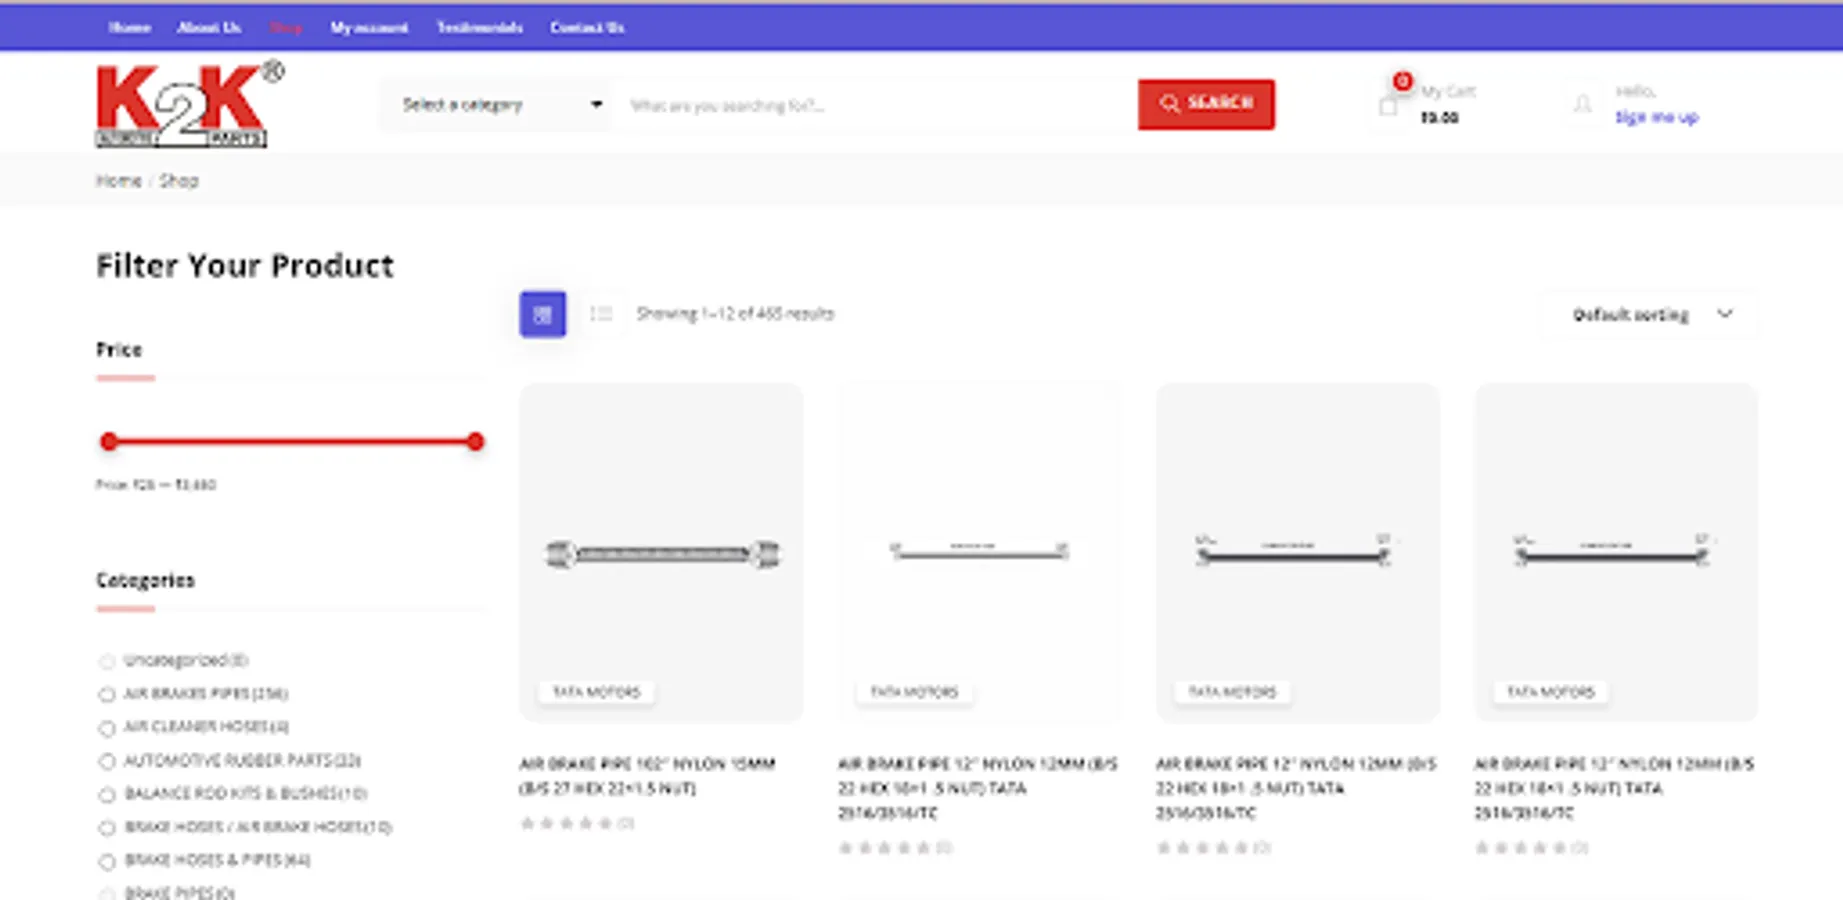Click the Price section heading
Viewport: 1843px width, 900px height.
pos(119,350)
